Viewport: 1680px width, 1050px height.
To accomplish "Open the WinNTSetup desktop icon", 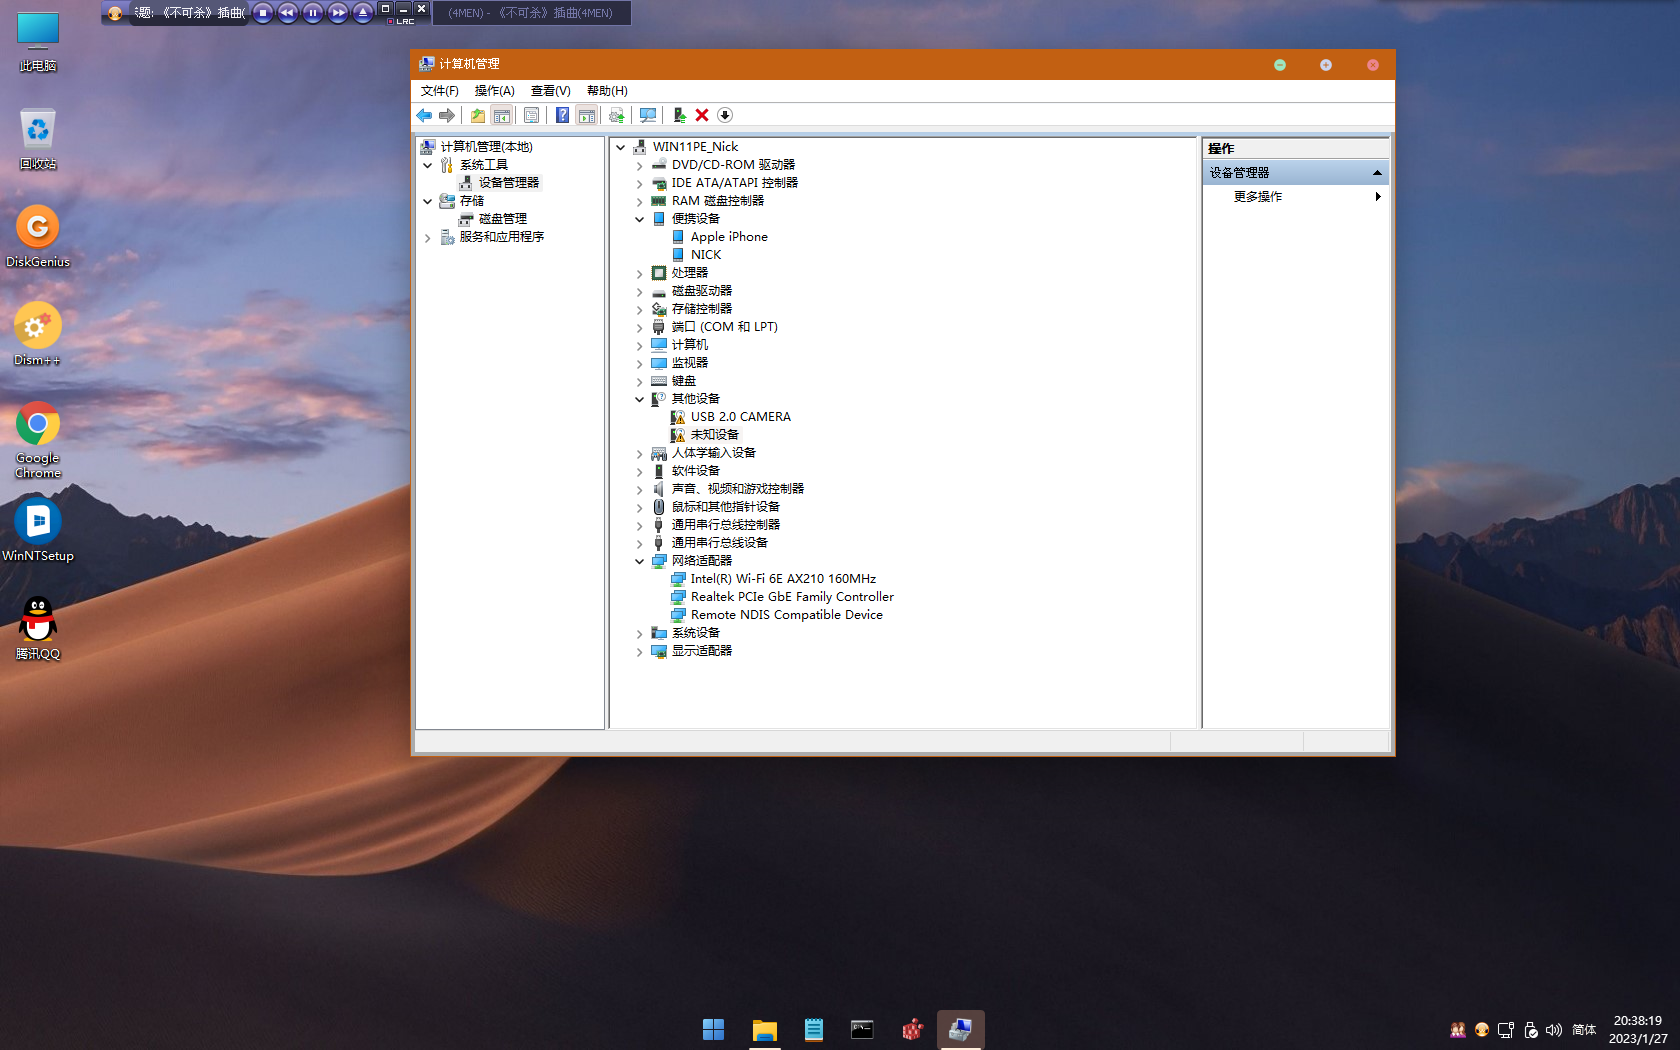I will pyautogui.click(x=38, y=531).
